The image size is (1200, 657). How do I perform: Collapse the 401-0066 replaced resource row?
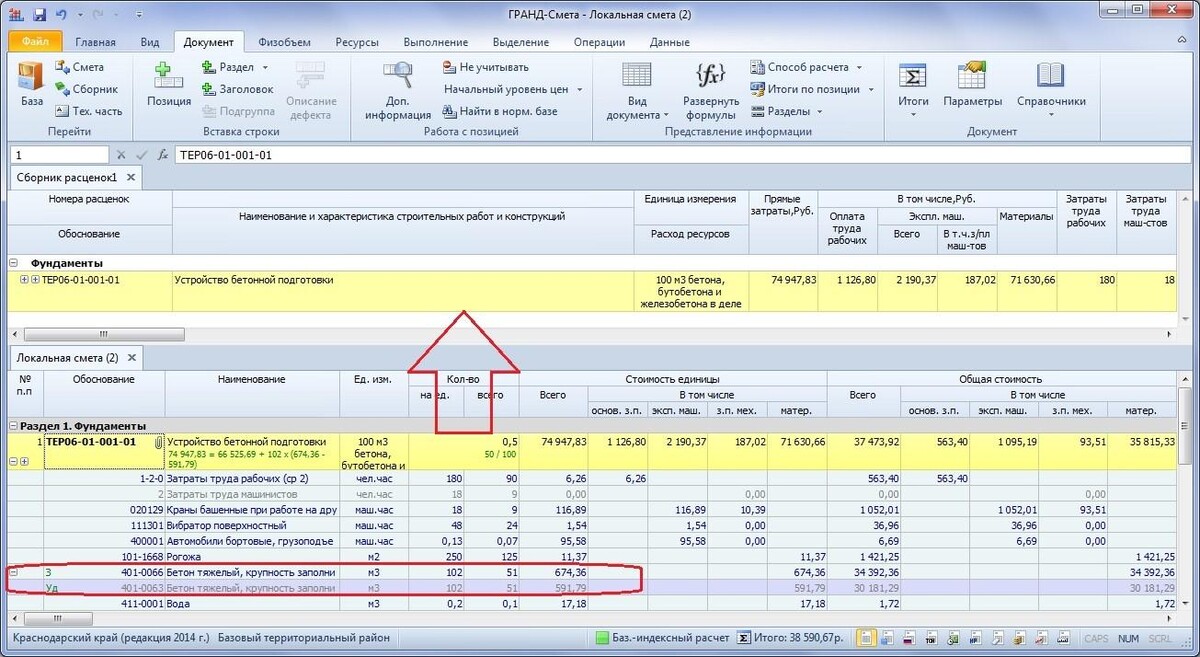14,572
